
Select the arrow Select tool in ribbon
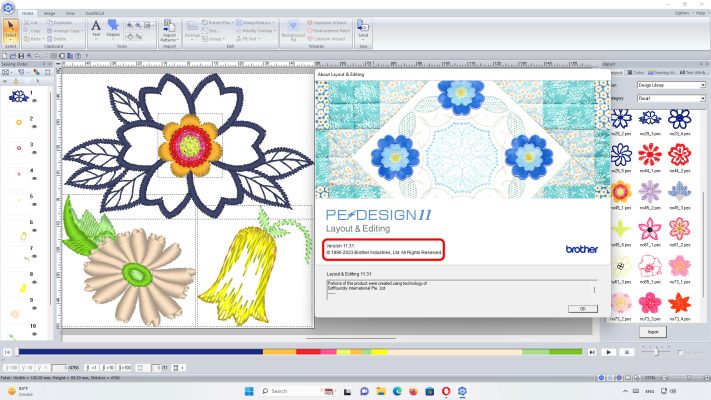tap(10, 30)
